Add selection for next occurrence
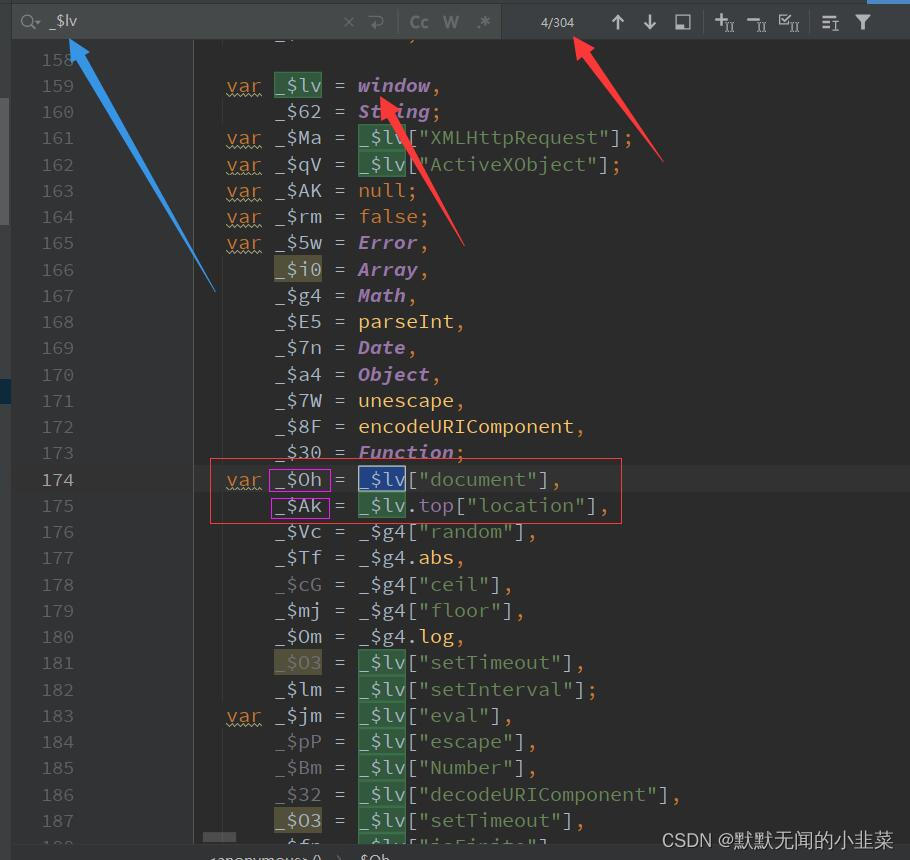910x860 pixels. 724,22
